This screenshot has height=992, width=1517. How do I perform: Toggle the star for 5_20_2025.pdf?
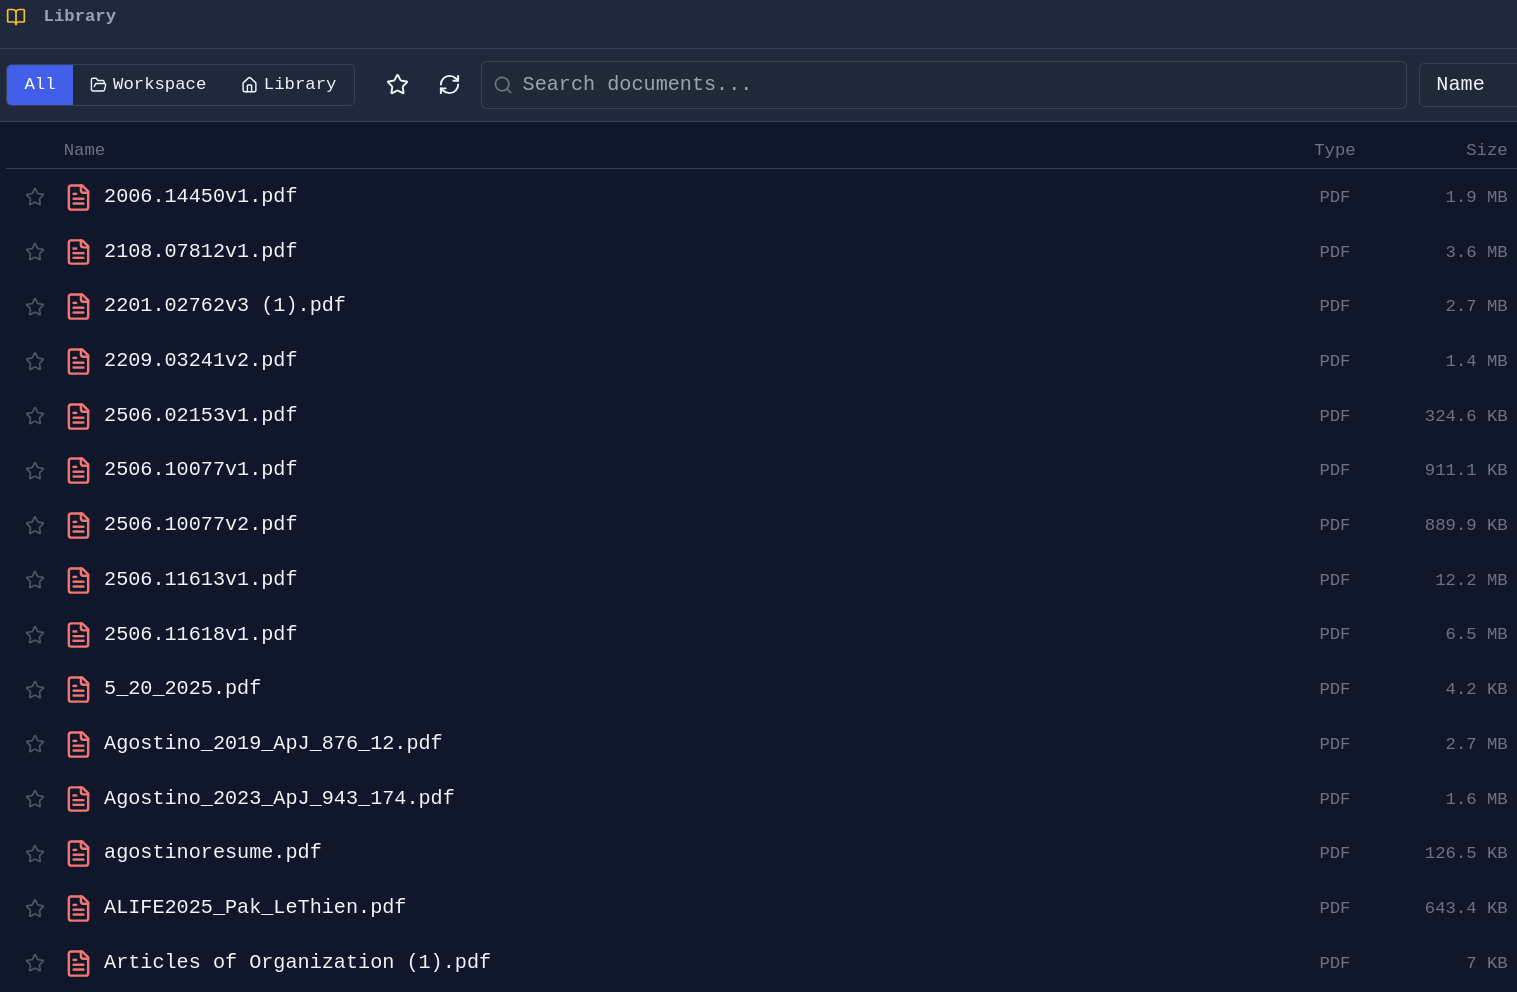pos(35,689)
